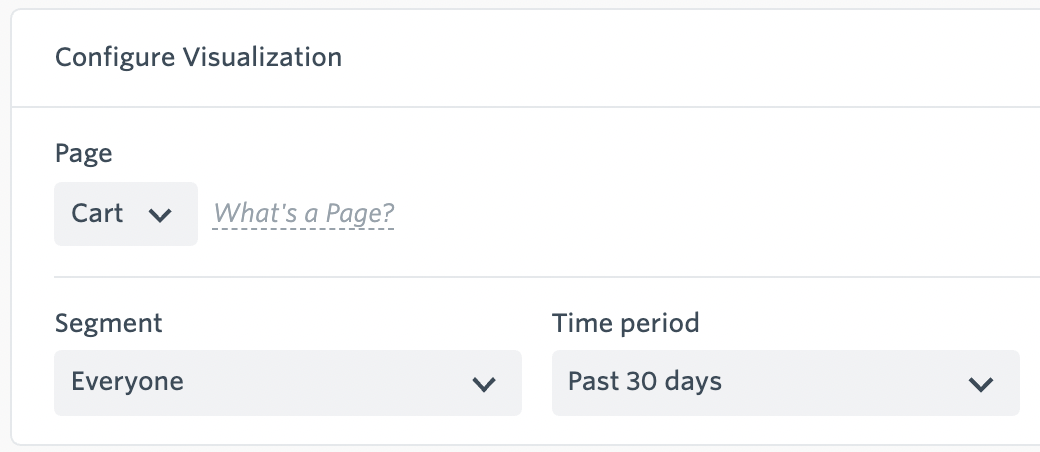Click the Configure Visualization heading
1040x452 pixels.
pyautogui.click(x=198, y=57)
